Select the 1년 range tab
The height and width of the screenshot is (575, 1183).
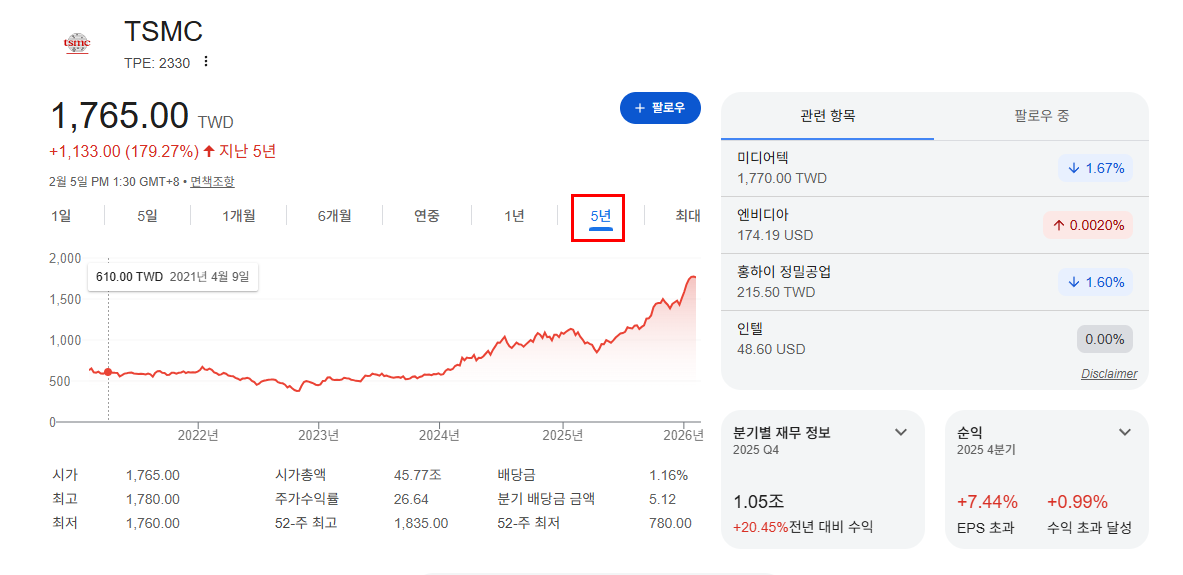(x=515, y=216)
